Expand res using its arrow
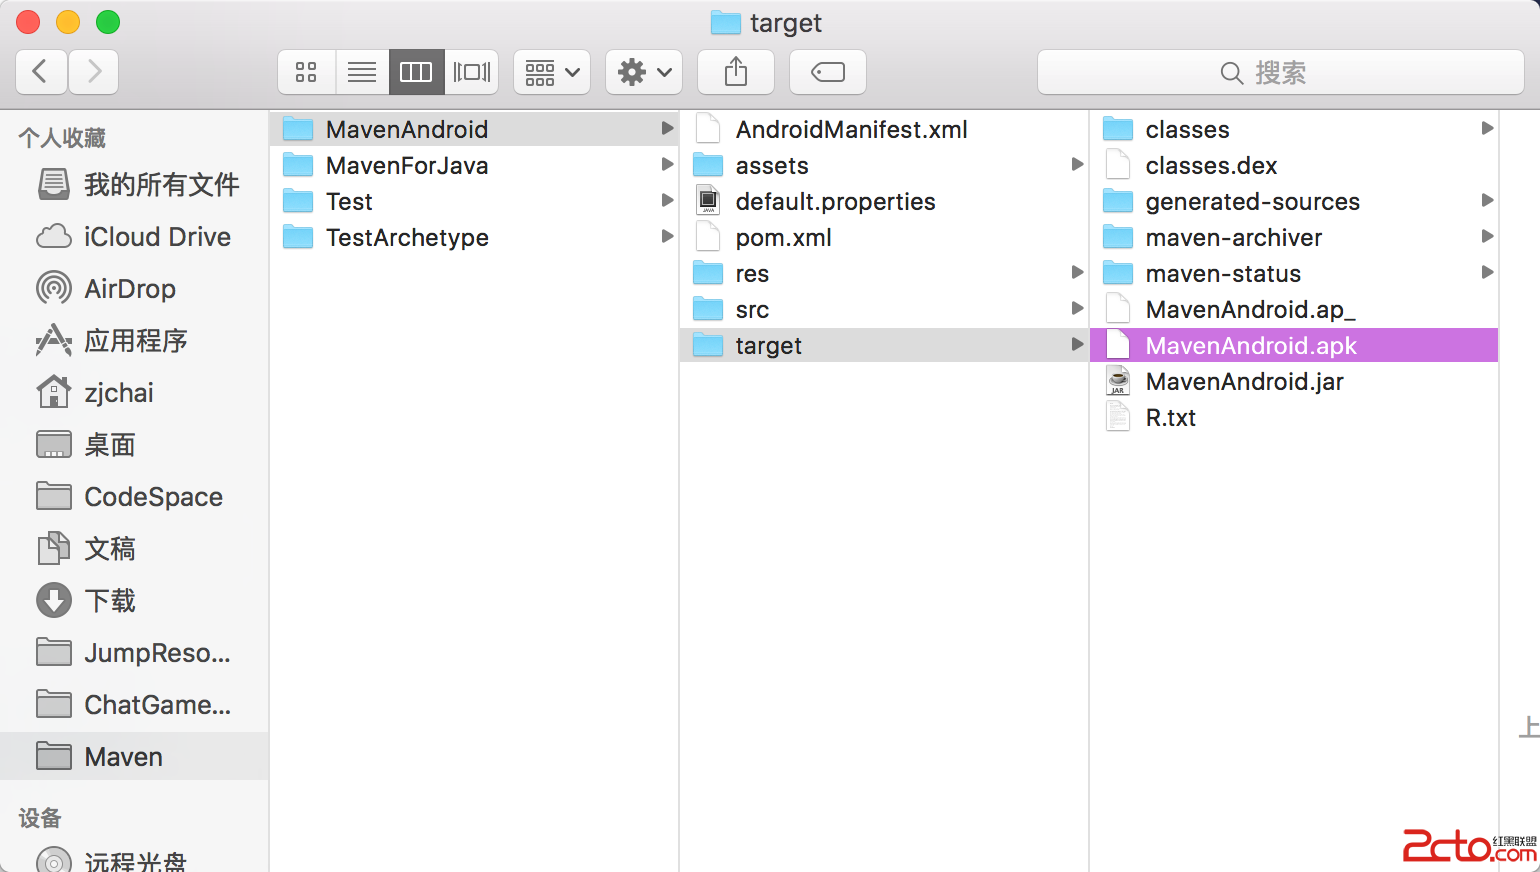The width and height of the screenshot is (1540, 872). [1077, 272]
